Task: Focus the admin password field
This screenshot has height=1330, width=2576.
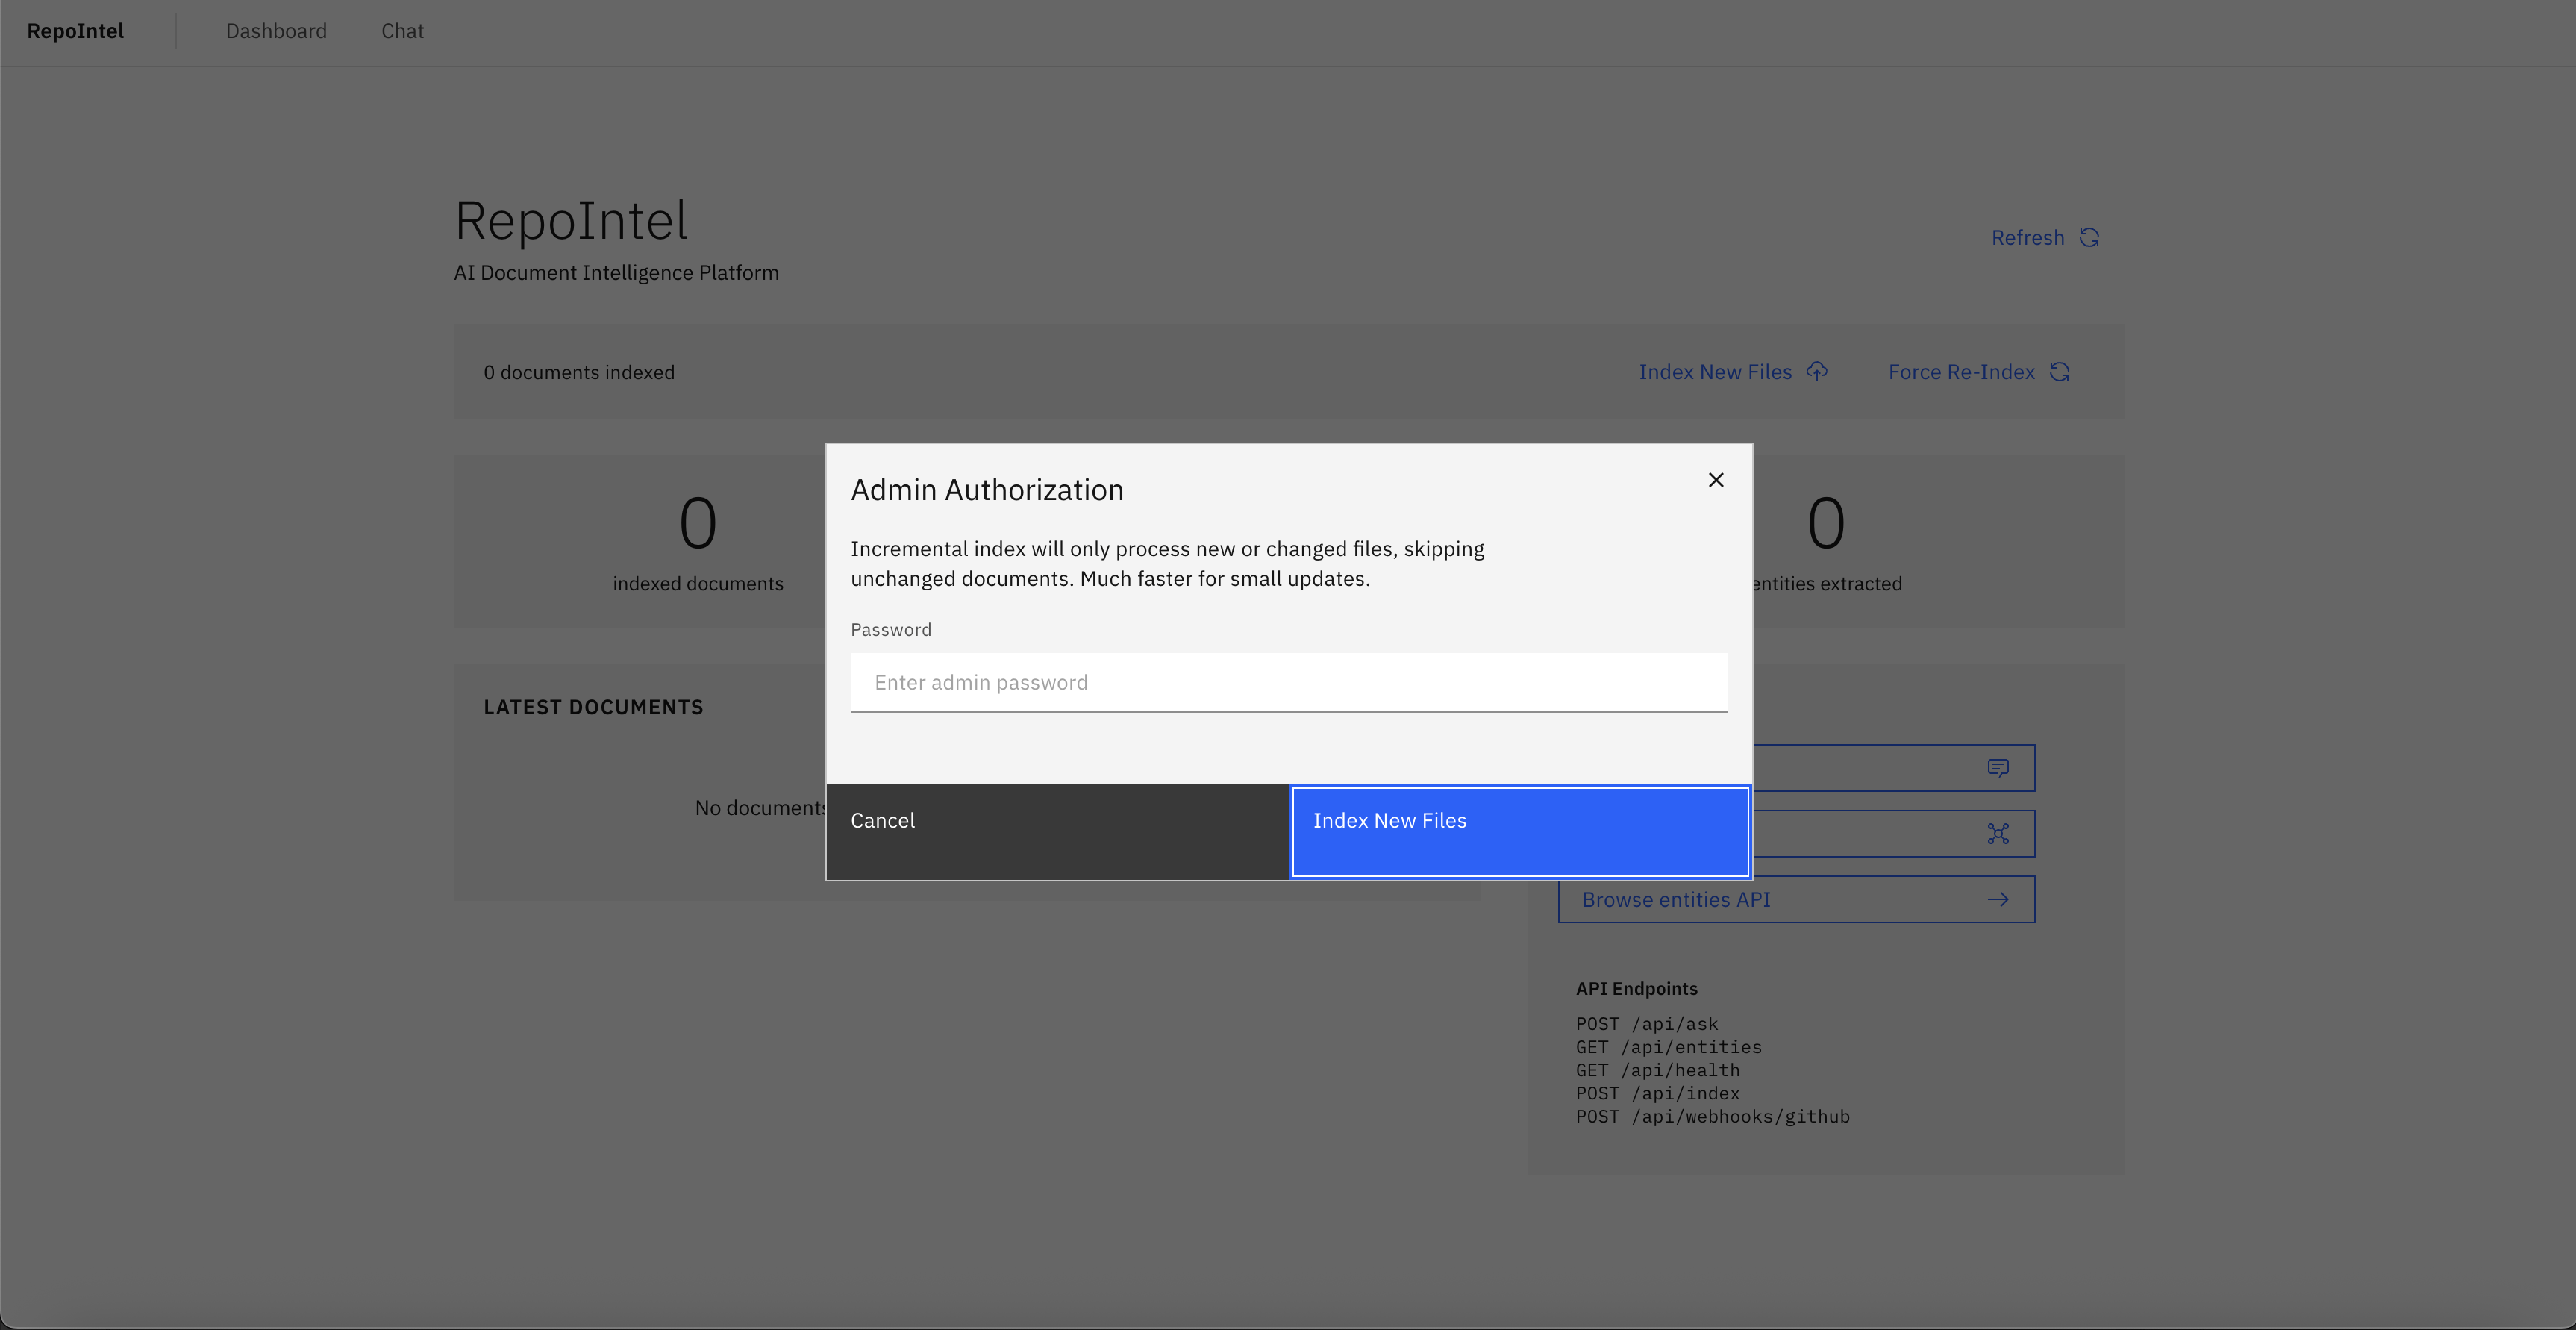Action: 1288,682
